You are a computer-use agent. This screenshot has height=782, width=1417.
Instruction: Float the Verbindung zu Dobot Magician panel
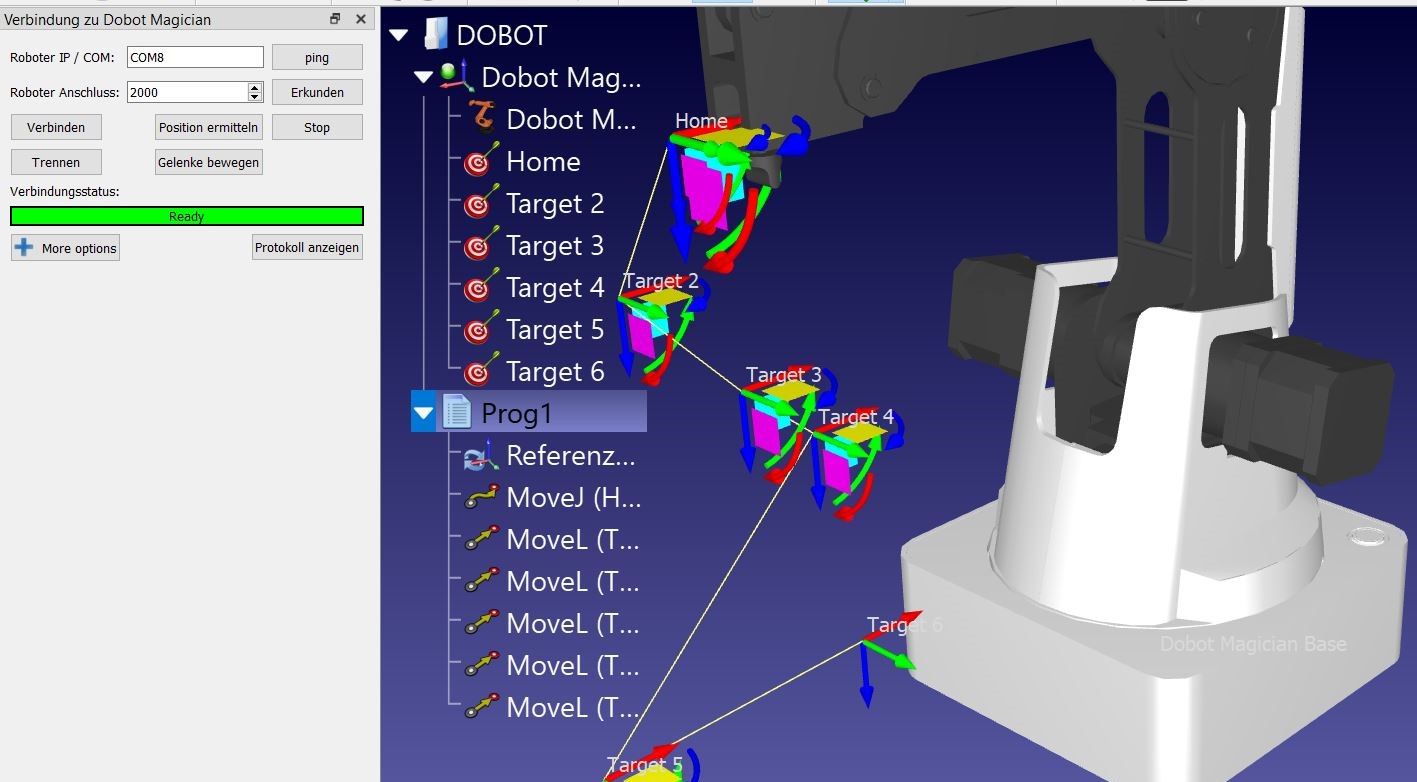click(335, 19)
